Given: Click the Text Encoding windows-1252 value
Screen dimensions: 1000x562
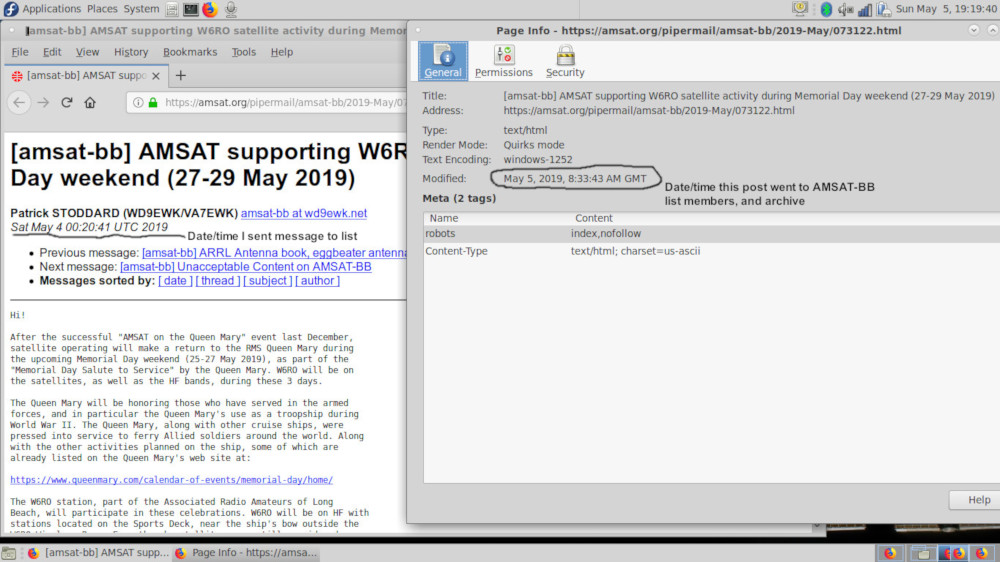Looking at the screenshot, I should pos(538,159).
